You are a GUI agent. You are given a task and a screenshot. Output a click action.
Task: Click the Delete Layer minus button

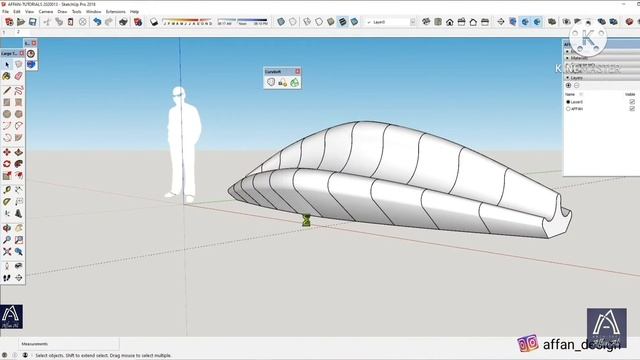576,85
